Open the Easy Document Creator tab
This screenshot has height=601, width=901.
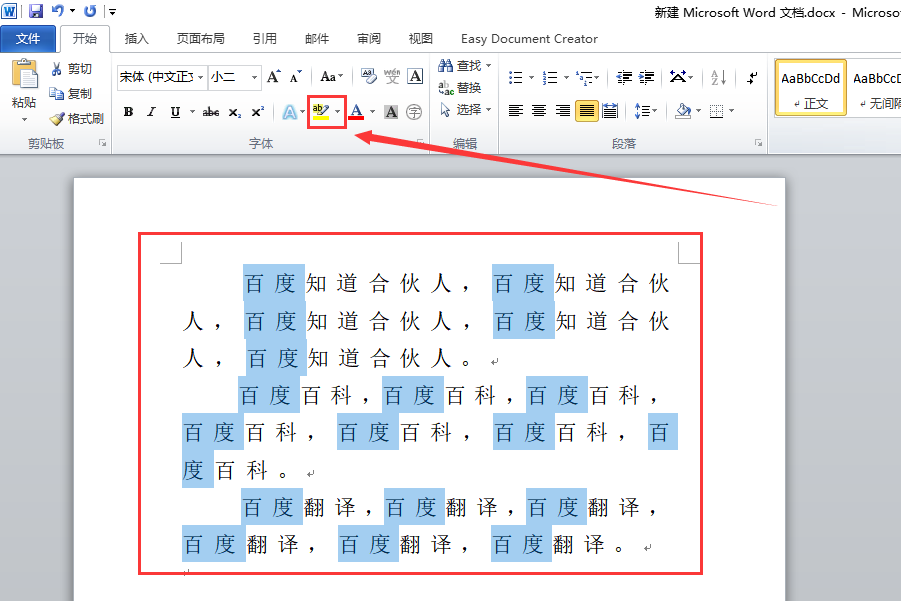529,39
